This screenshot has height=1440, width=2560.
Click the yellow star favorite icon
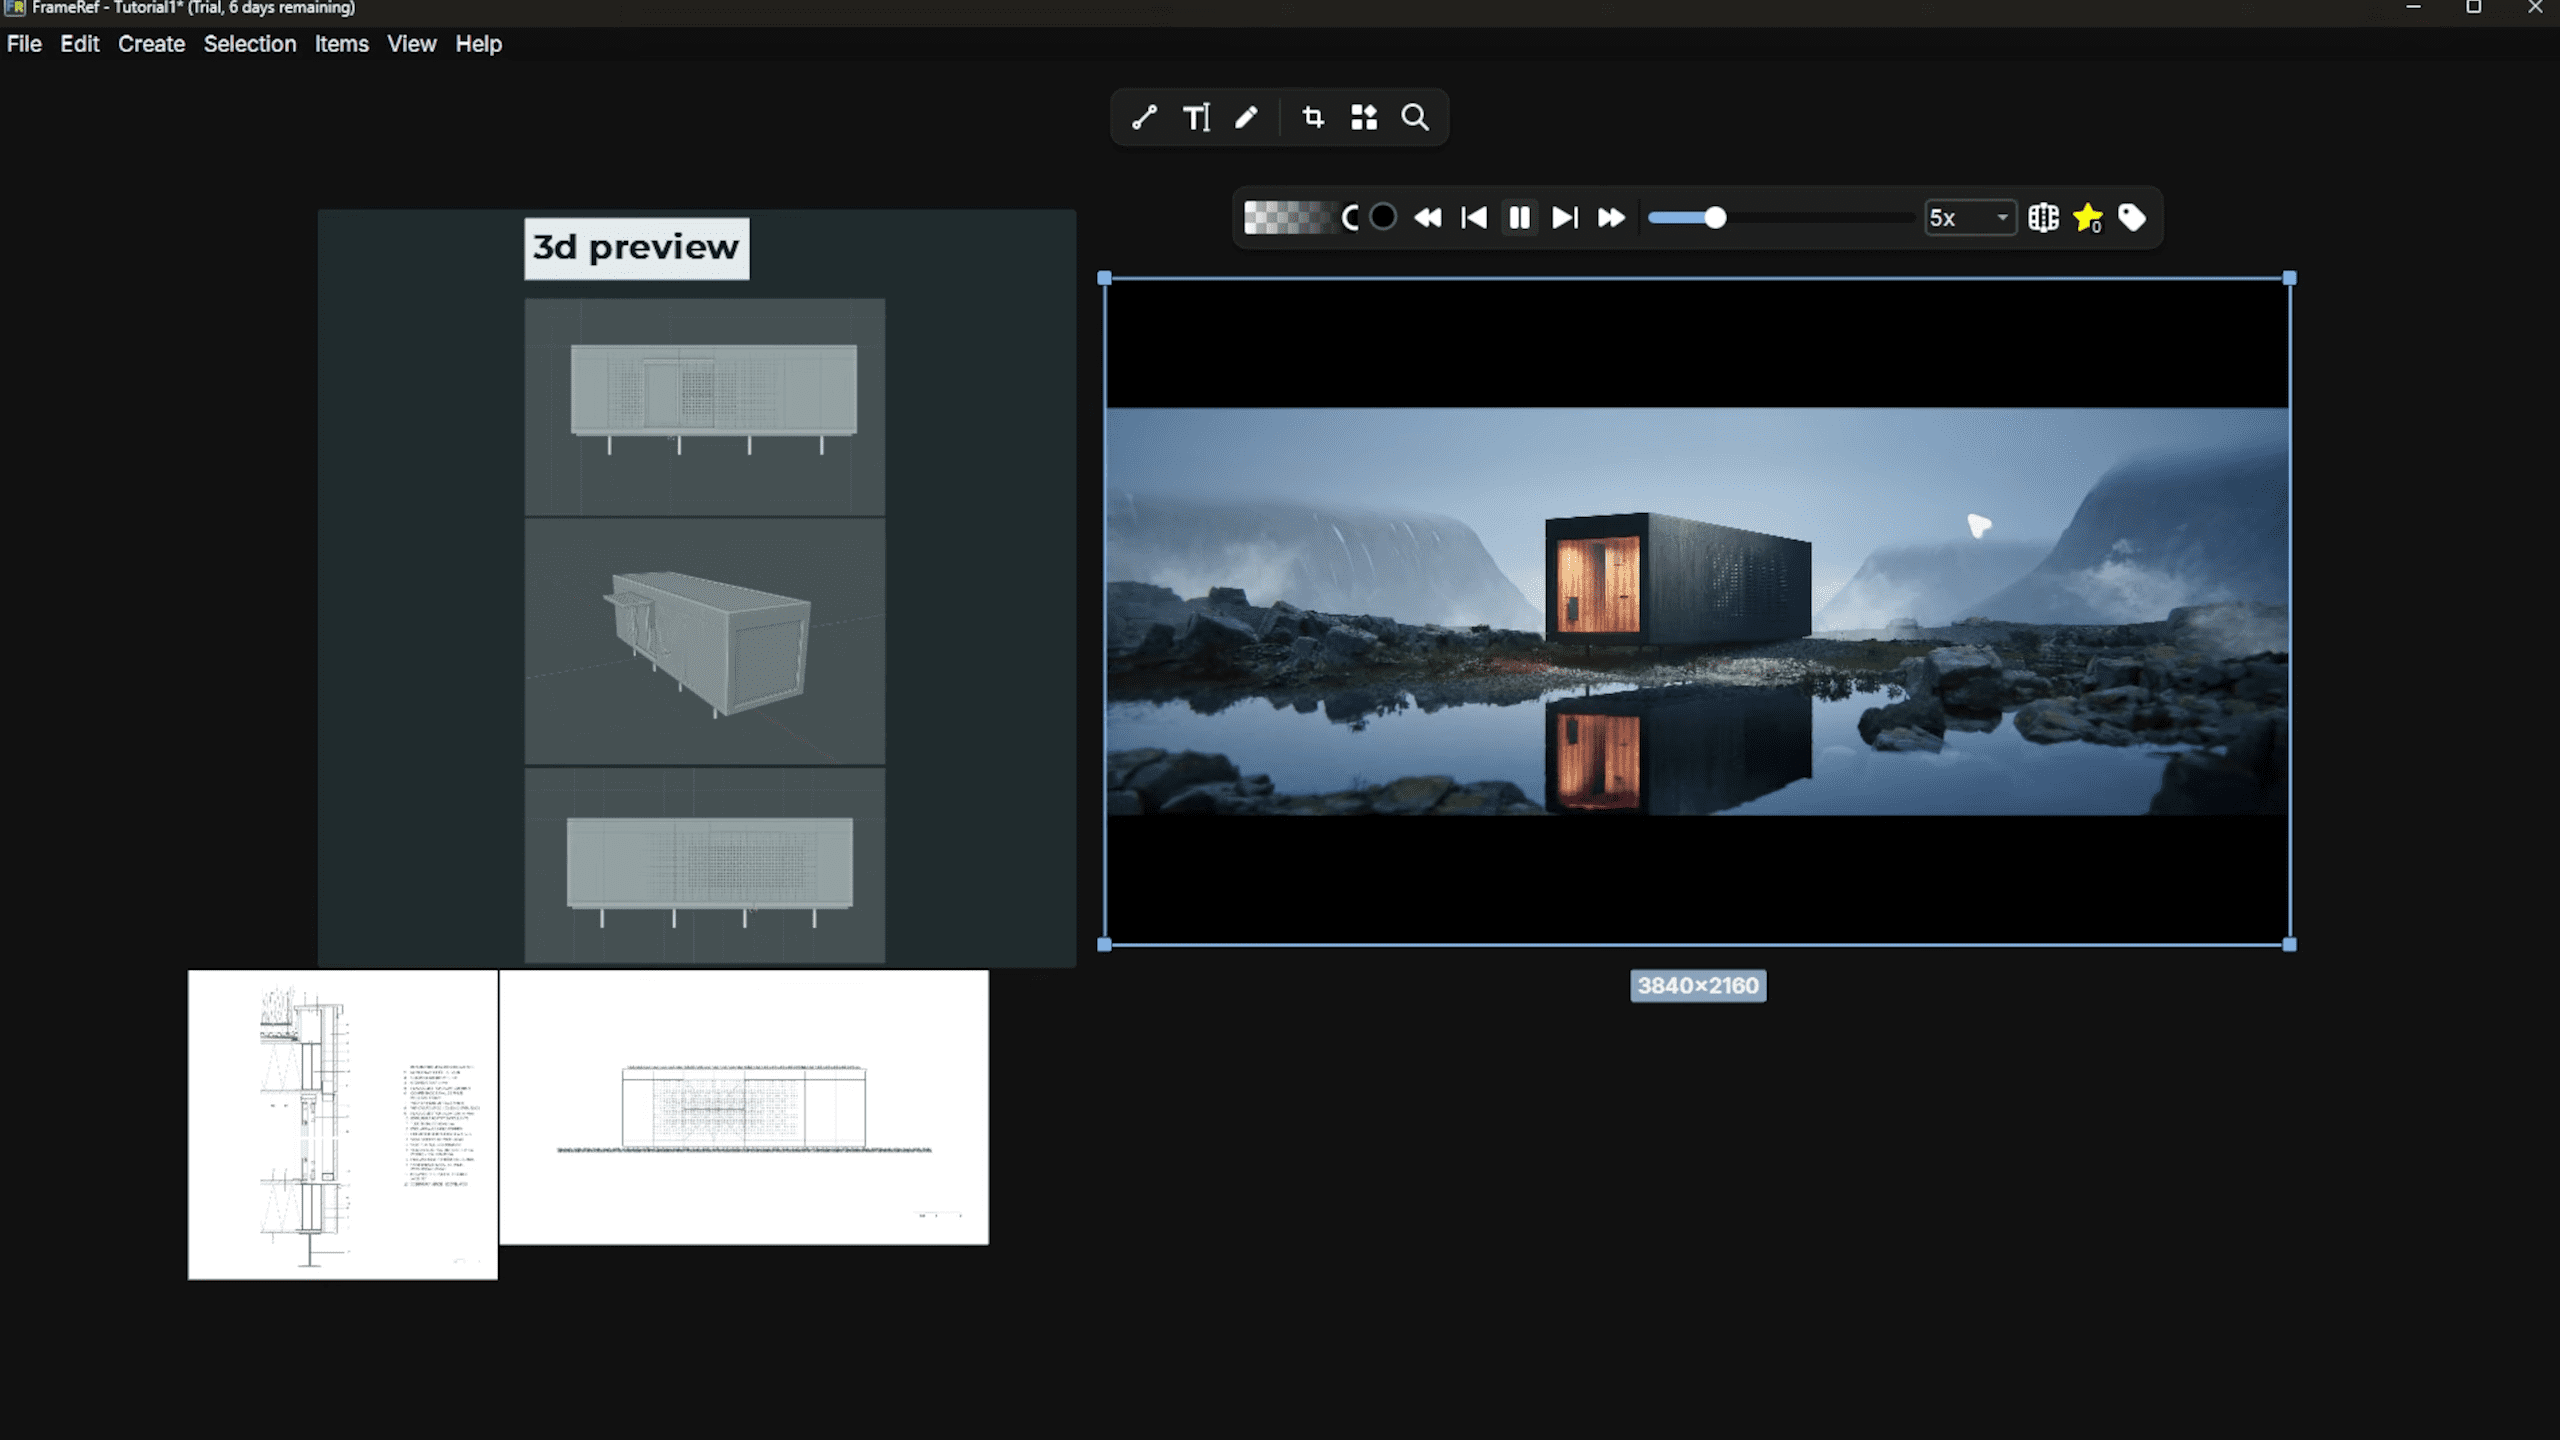2088,218
